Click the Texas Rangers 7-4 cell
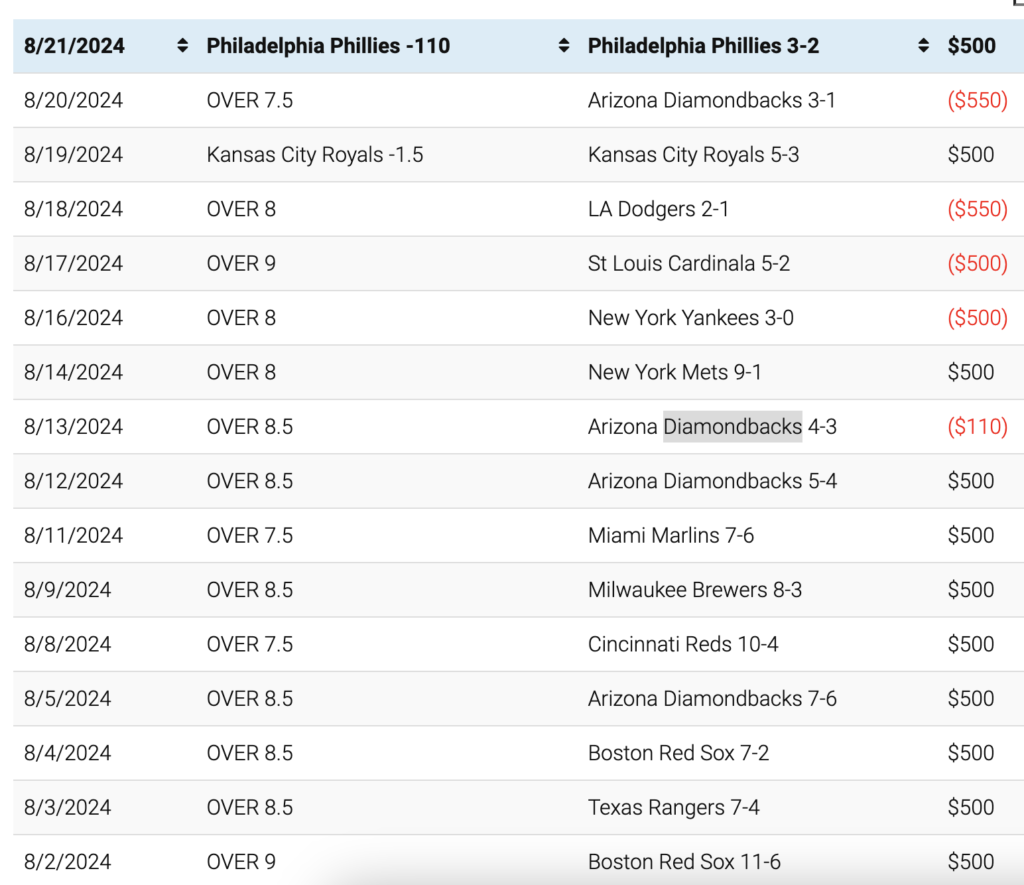This screenshot has width=1024, height=885. (673, 807)
